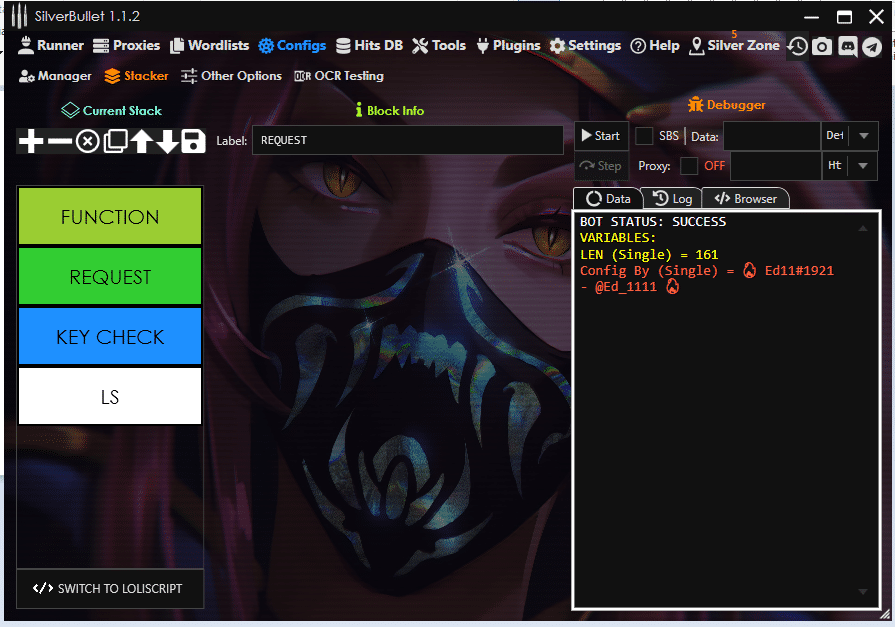Open the Configs section

[x=292, y=46]
